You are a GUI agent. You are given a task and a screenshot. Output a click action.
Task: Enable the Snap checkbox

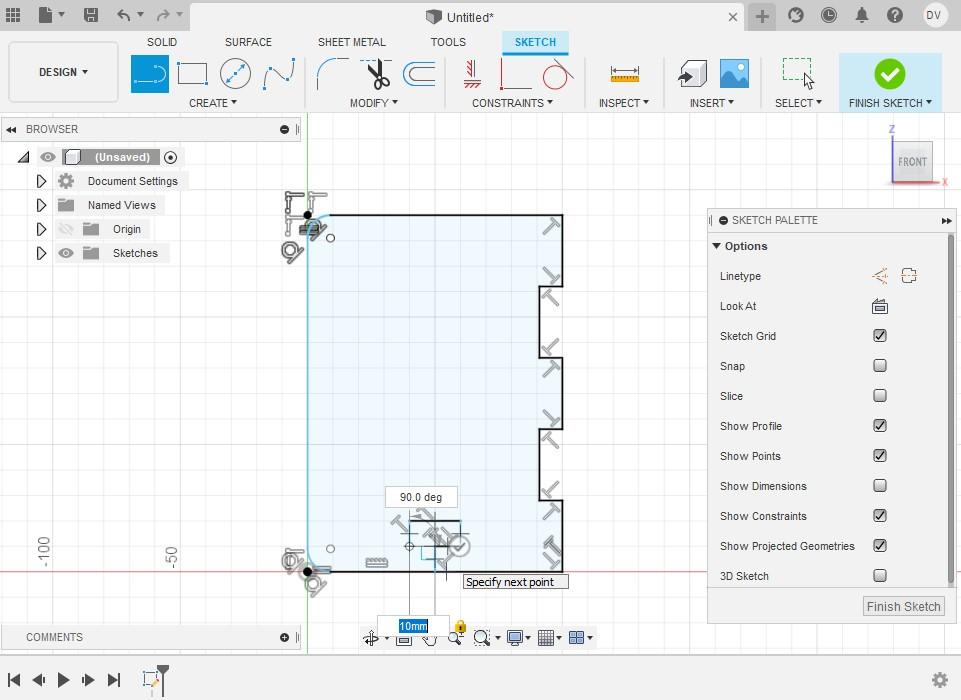[880, 366]
